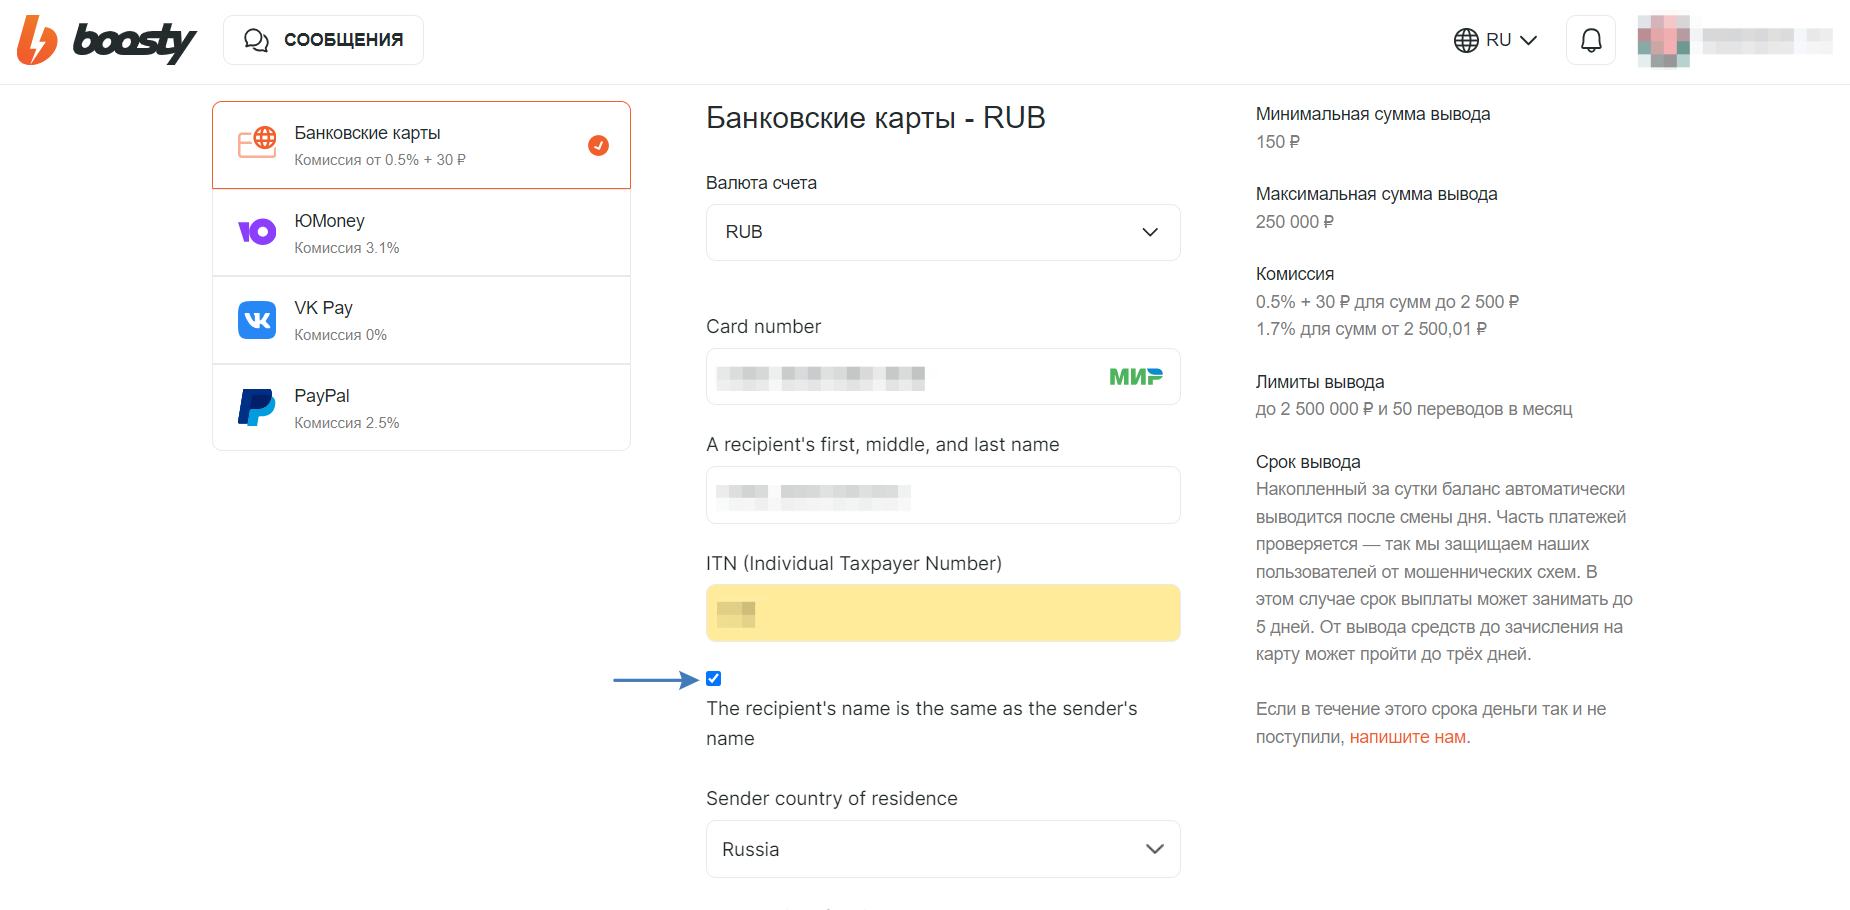Screen dimensions: 1850x910
Task: Click the ITN taxpayer number field
Action: [x=943, y=613]
